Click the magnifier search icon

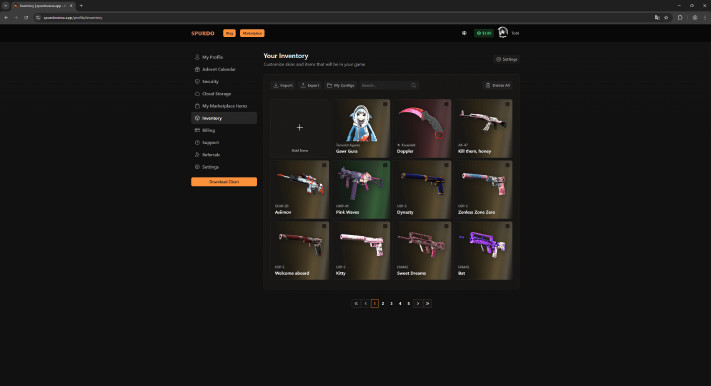(414, 85)
